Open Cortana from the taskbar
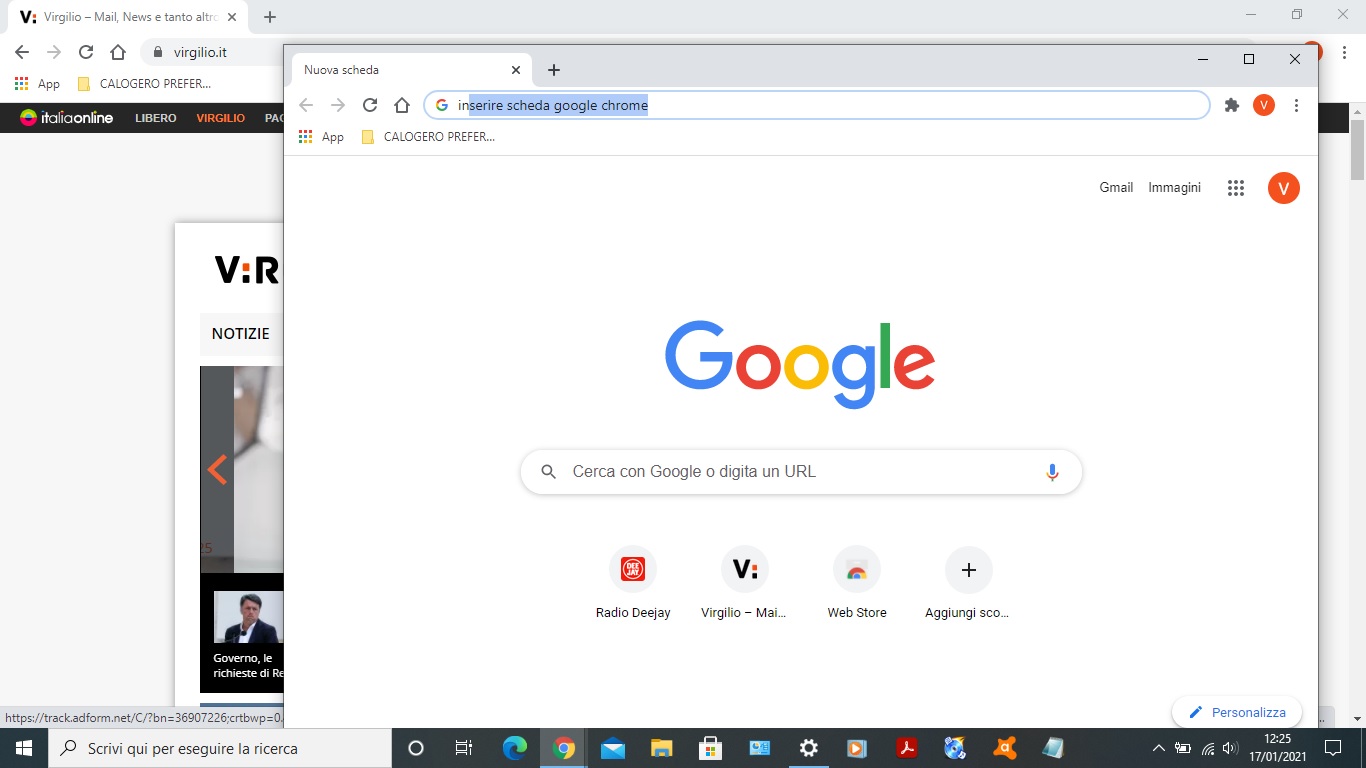 click(x=416, y=748)
